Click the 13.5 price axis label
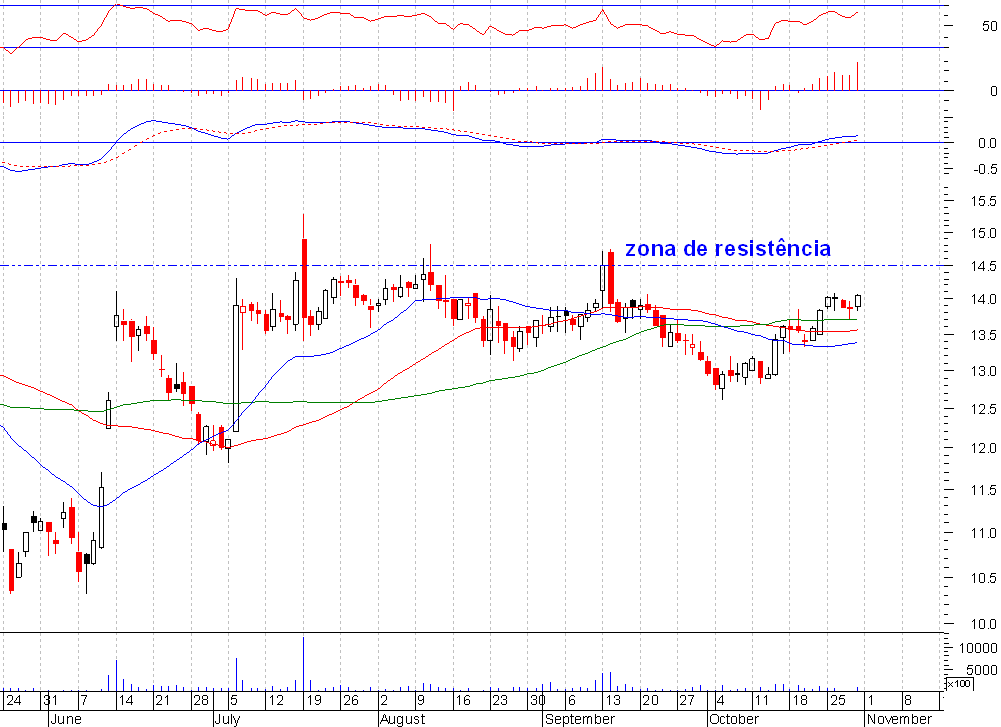1001x727 pixels. [984, 336]
